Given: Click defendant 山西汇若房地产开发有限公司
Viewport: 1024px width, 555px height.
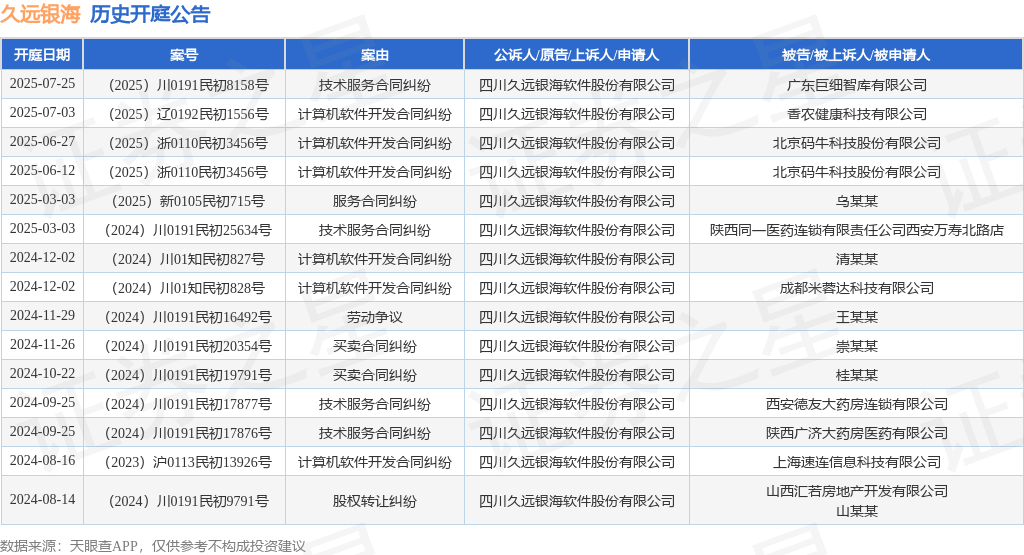Looking at the screenshot, I should click(x=856, y=491).
